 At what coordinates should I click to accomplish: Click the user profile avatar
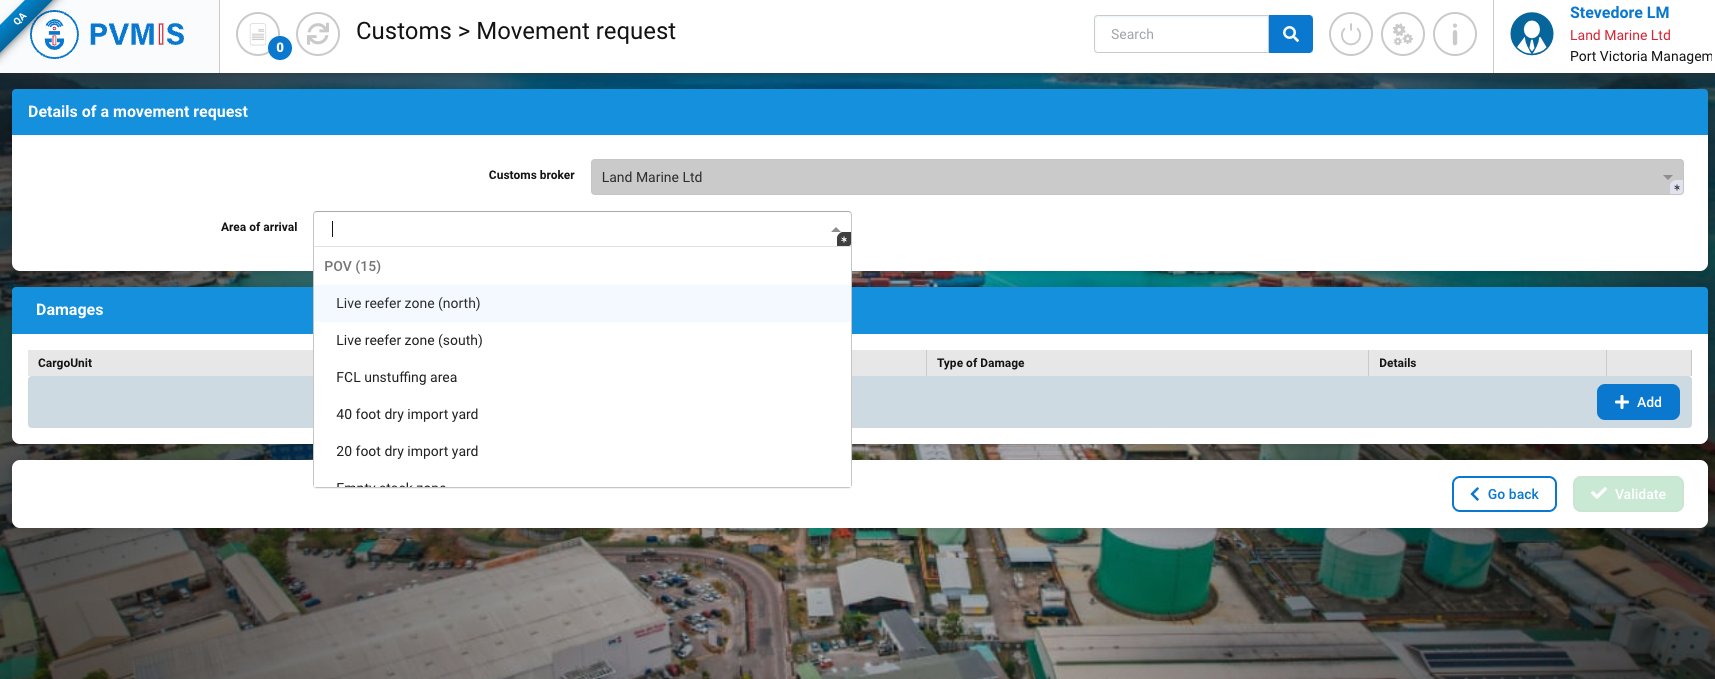(1531, 35)
